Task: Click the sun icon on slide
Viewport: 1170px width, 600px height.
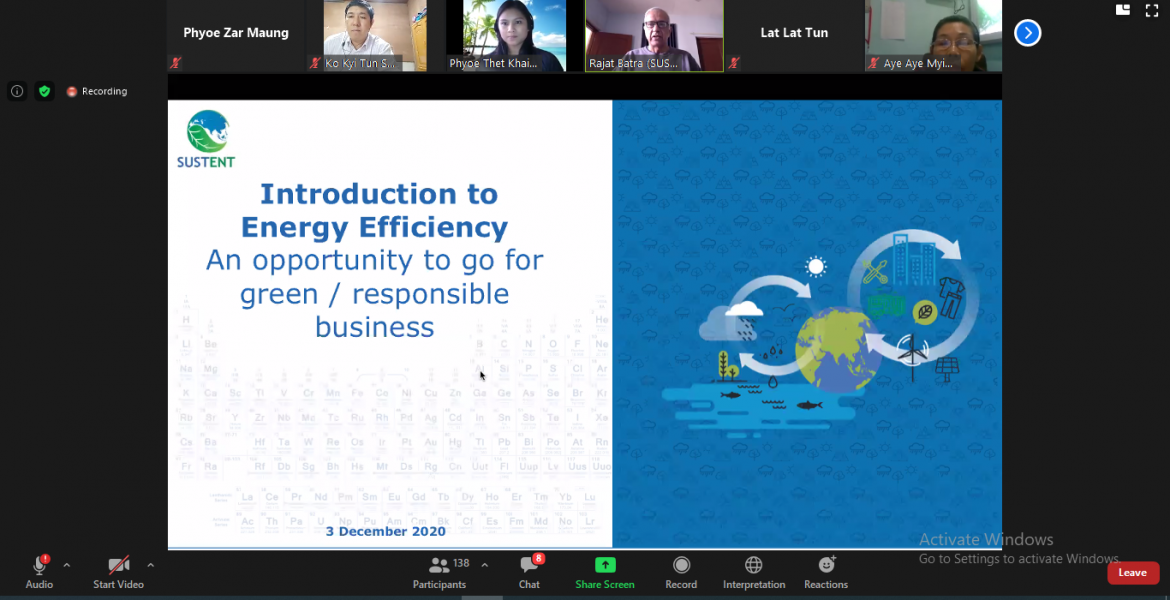Action: 816,266
